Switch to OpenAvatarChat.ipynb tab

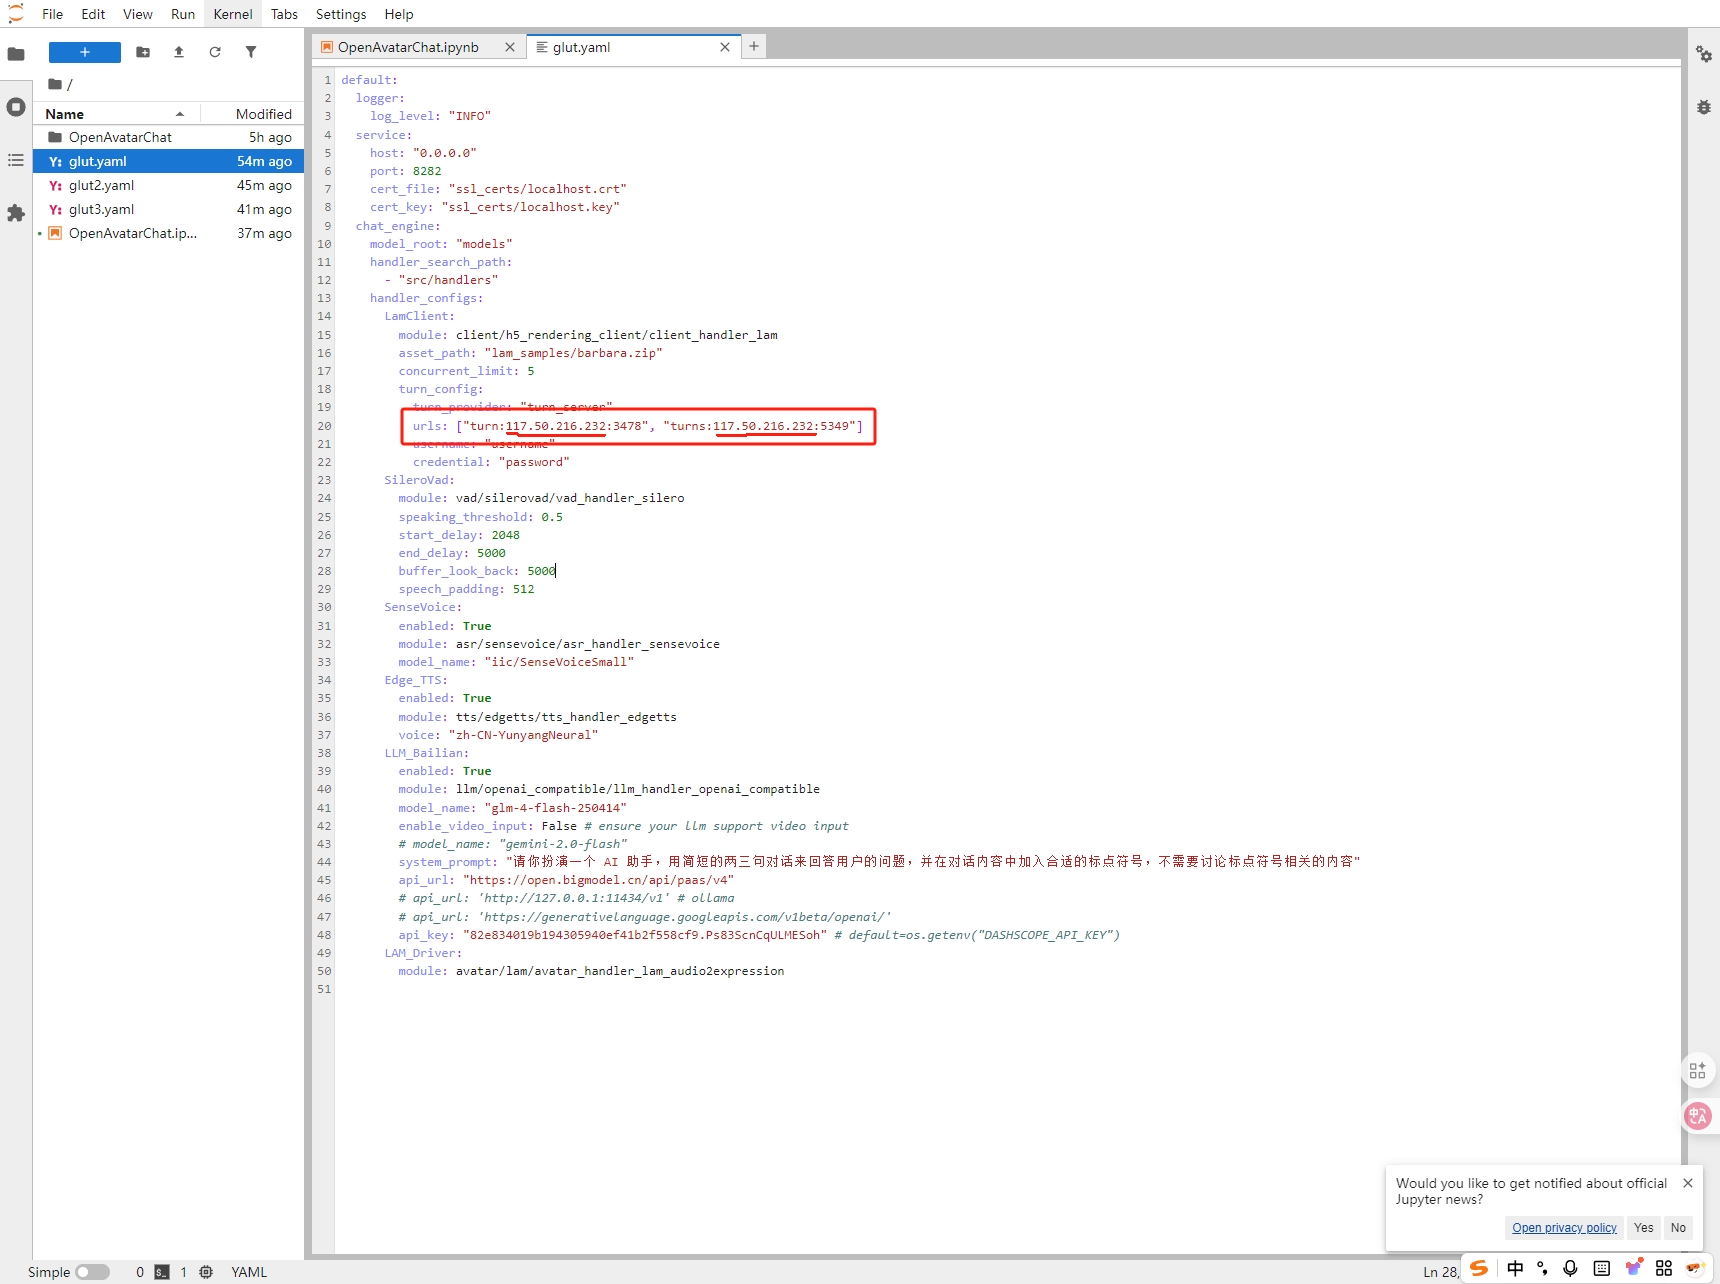click(x=408, y=47)
